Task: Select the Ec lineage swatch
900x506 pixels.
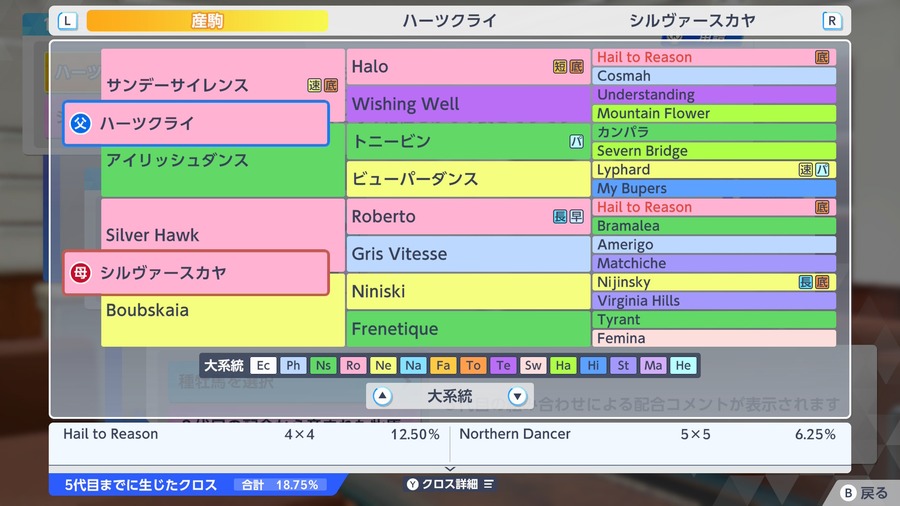Action: [263, 365]
